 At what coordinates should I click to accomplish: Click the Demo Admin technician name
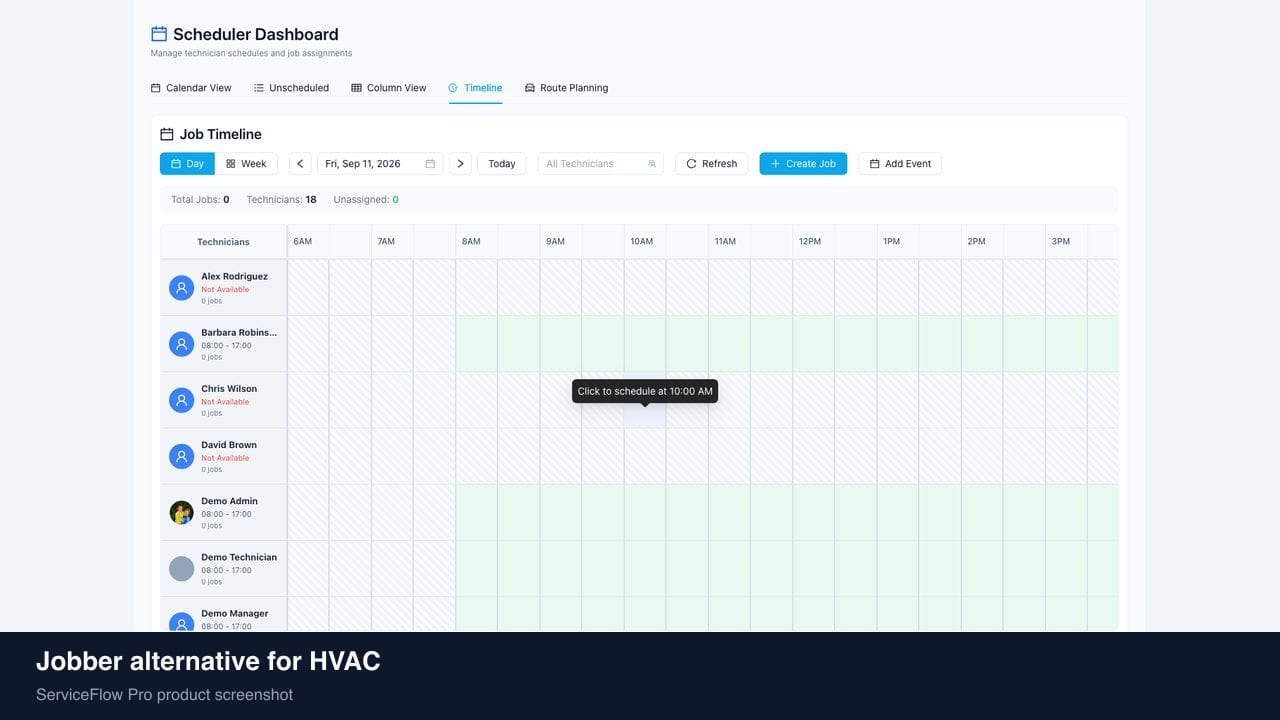(229, 501)
